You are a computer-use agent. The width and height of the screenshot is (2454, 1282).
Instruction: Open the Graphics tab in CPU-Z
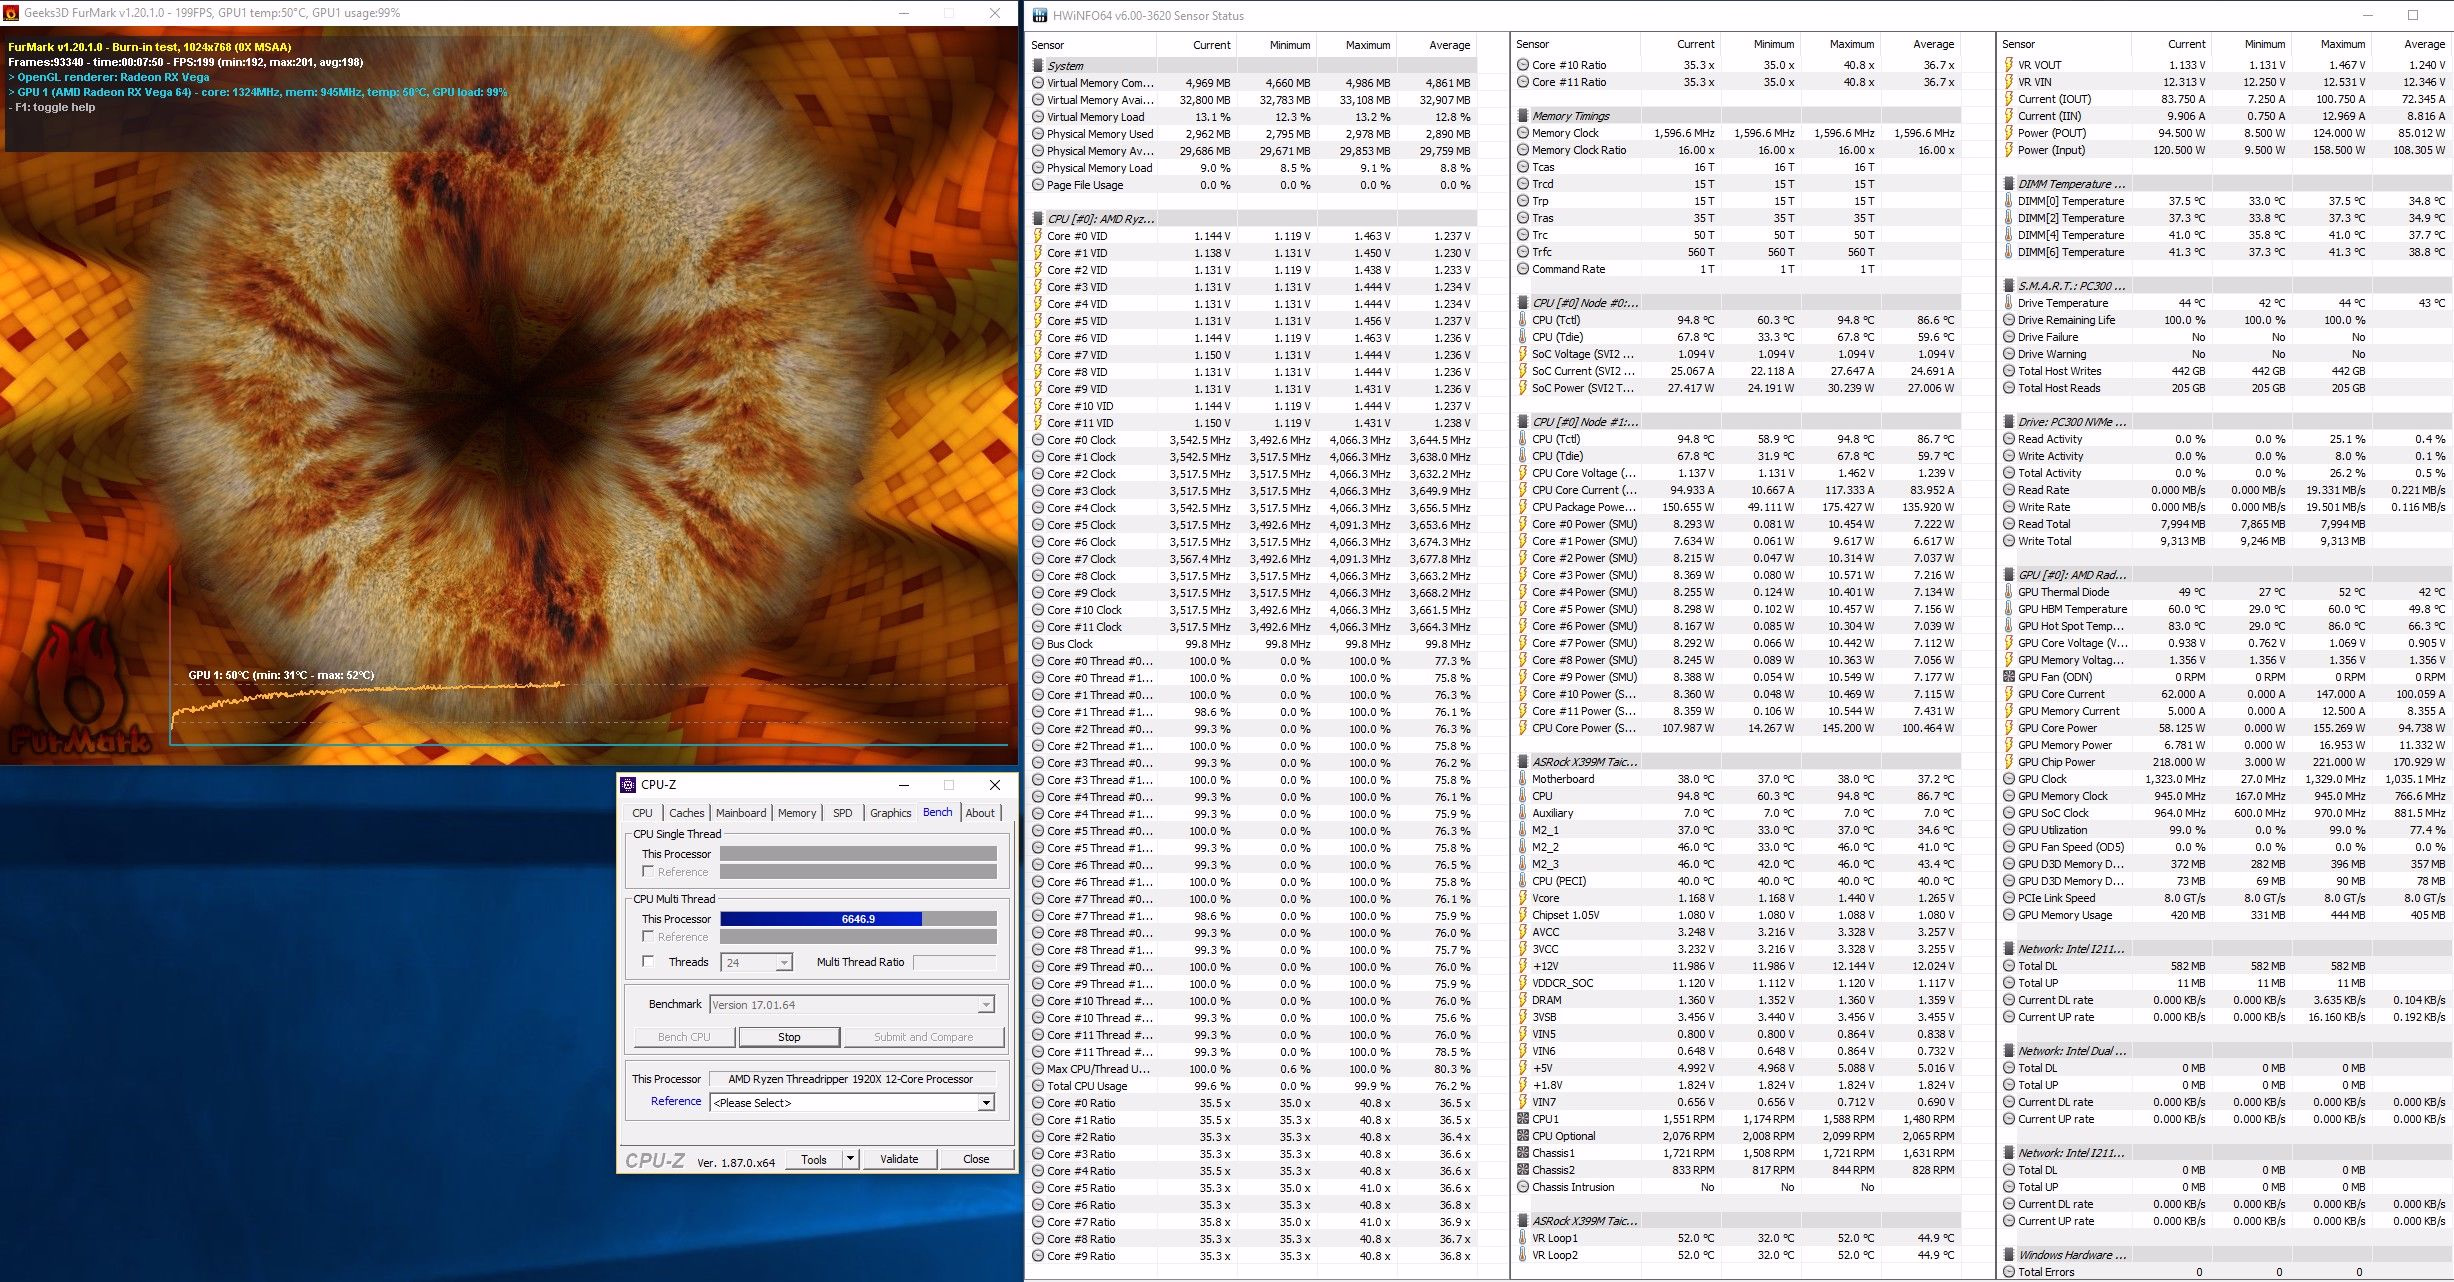(x=890, y=813)
